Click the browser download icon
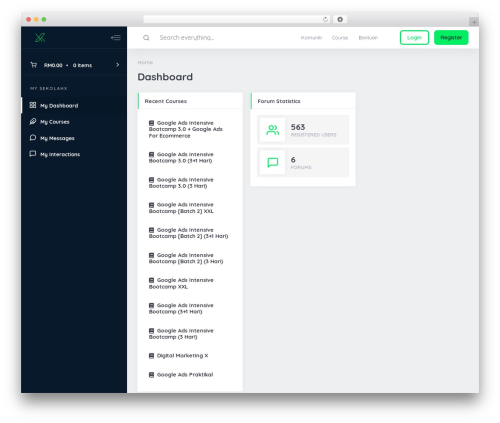This screenshot has width=500, height=423. click(340, 19)
